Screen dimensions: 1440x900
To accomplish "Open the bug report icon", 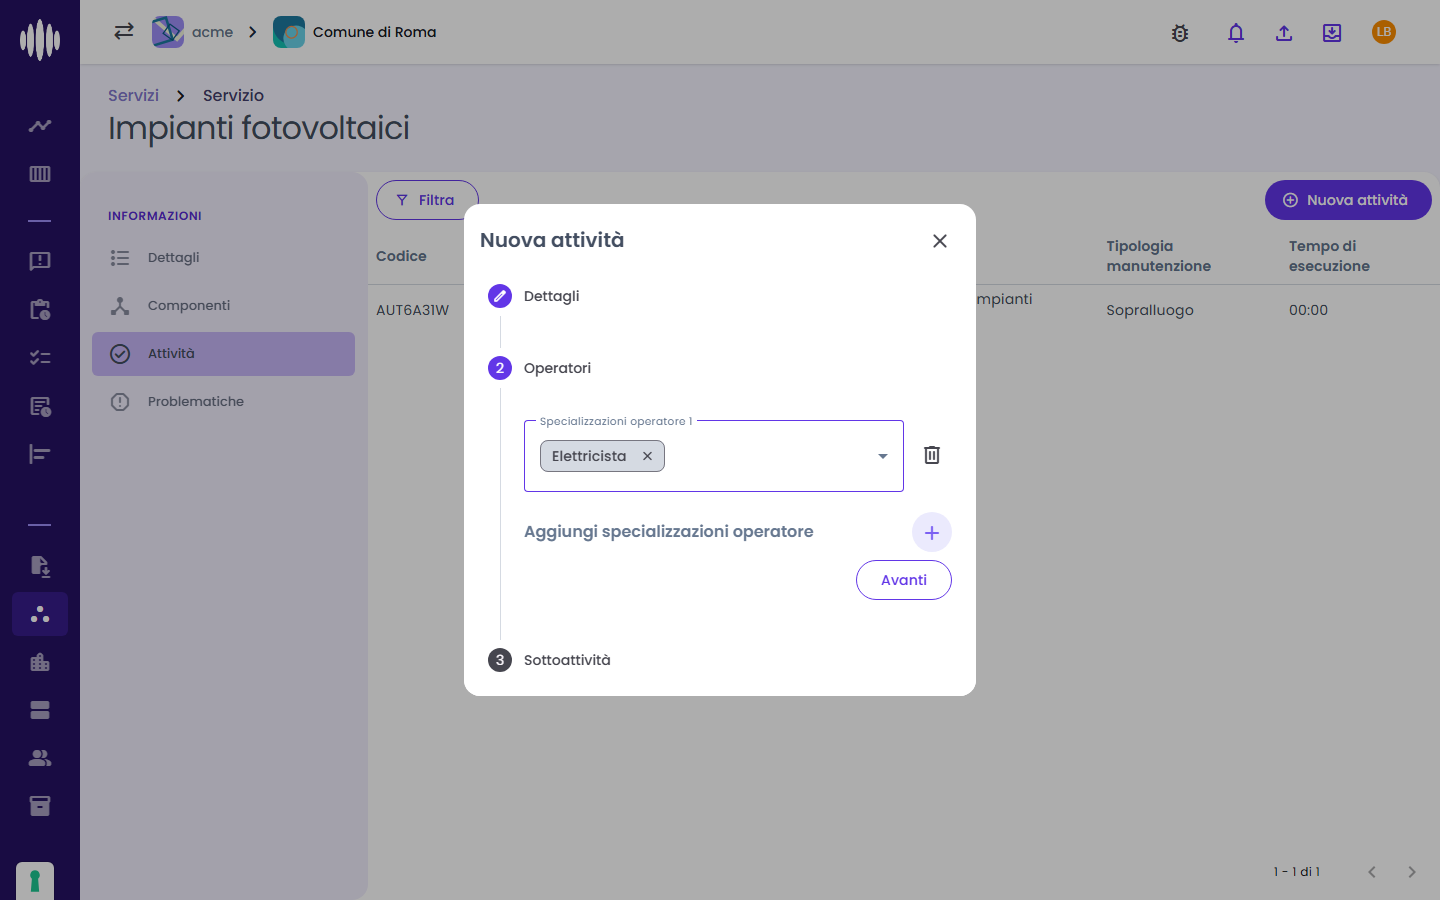I will (x=1180, y=33).
